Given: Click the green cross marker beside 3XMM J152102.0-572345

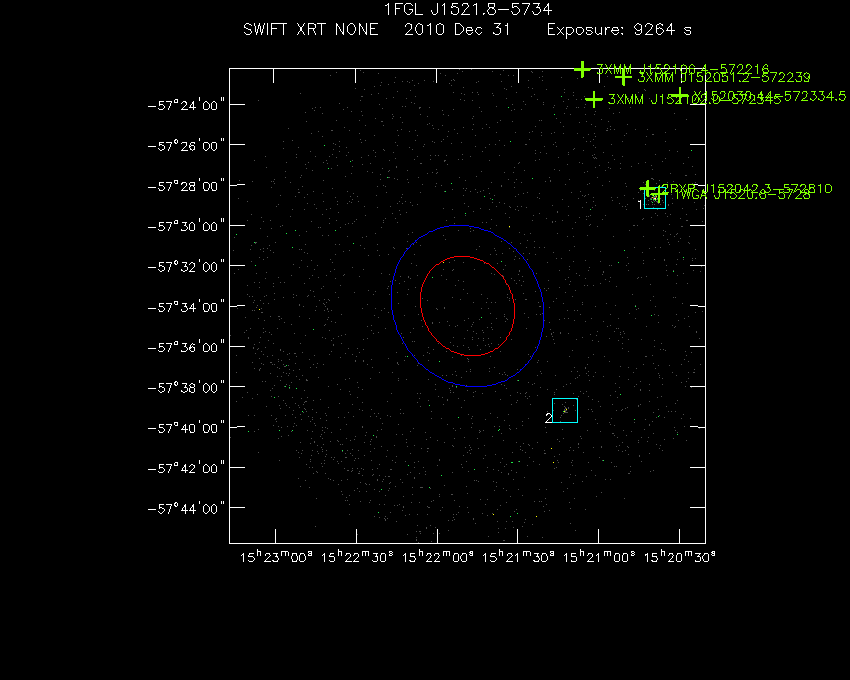Looking at the screenshot, I should click(594, 99).
